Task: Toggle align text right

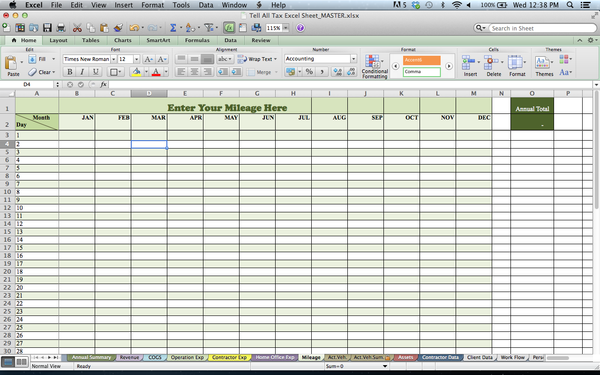Action: (207, 72)
